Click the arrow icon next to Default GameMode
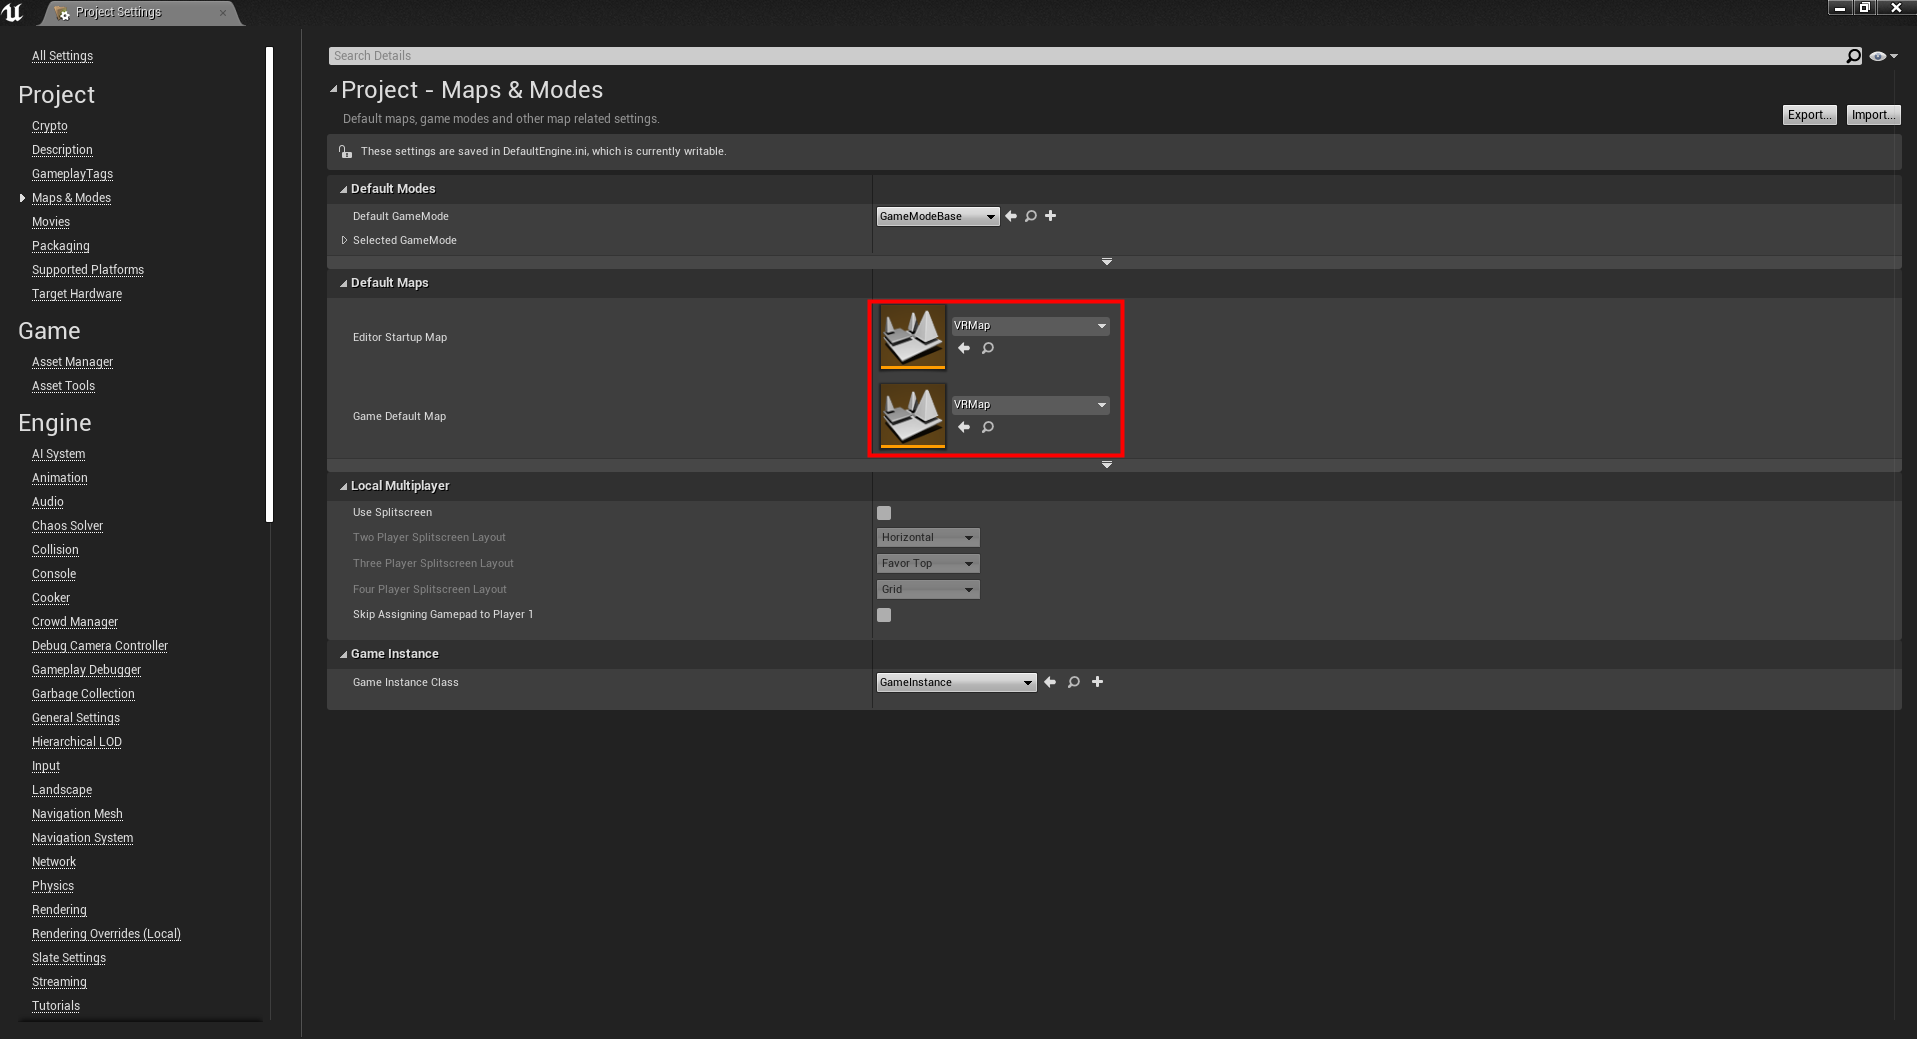Viewport: 1917px width, 1039px height. pos(1011,216)
